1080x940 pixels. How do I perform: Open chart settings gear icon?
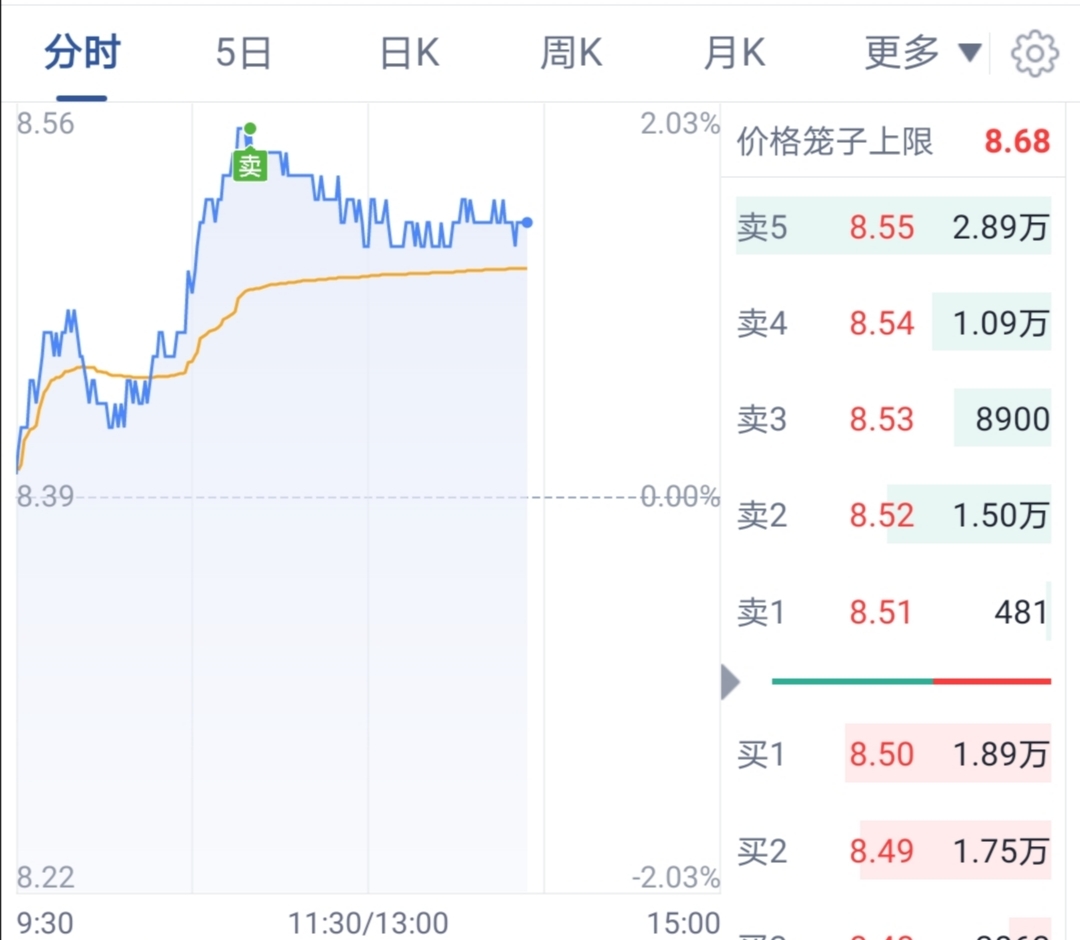pyautogui.click(x=1034, y=53)
